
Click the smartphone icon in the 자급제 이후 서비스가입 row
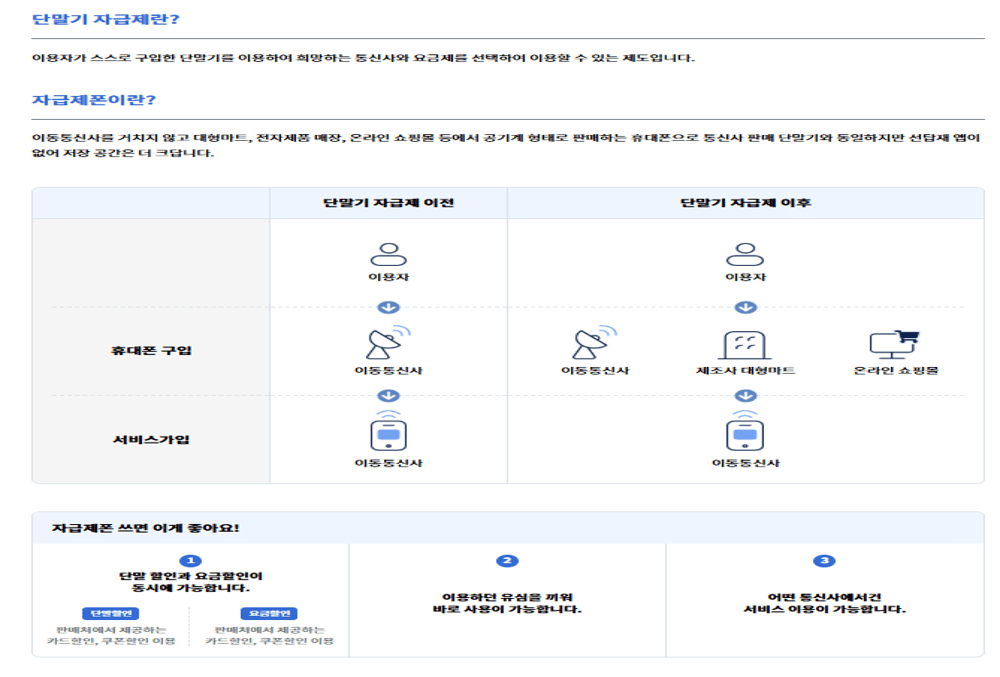[x=745, y=432]
